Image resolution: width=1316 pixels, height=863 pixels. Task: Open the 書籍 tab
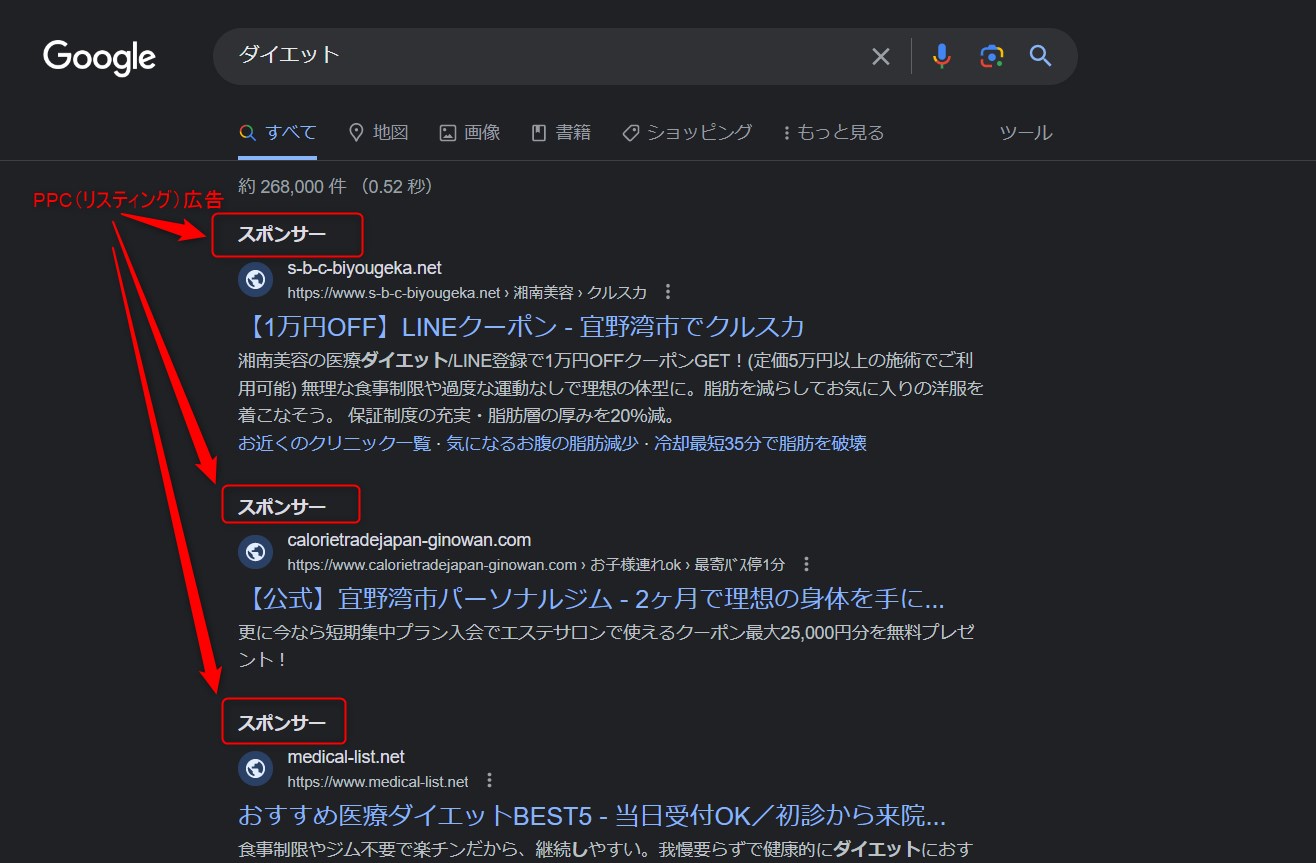coord(561,133)
